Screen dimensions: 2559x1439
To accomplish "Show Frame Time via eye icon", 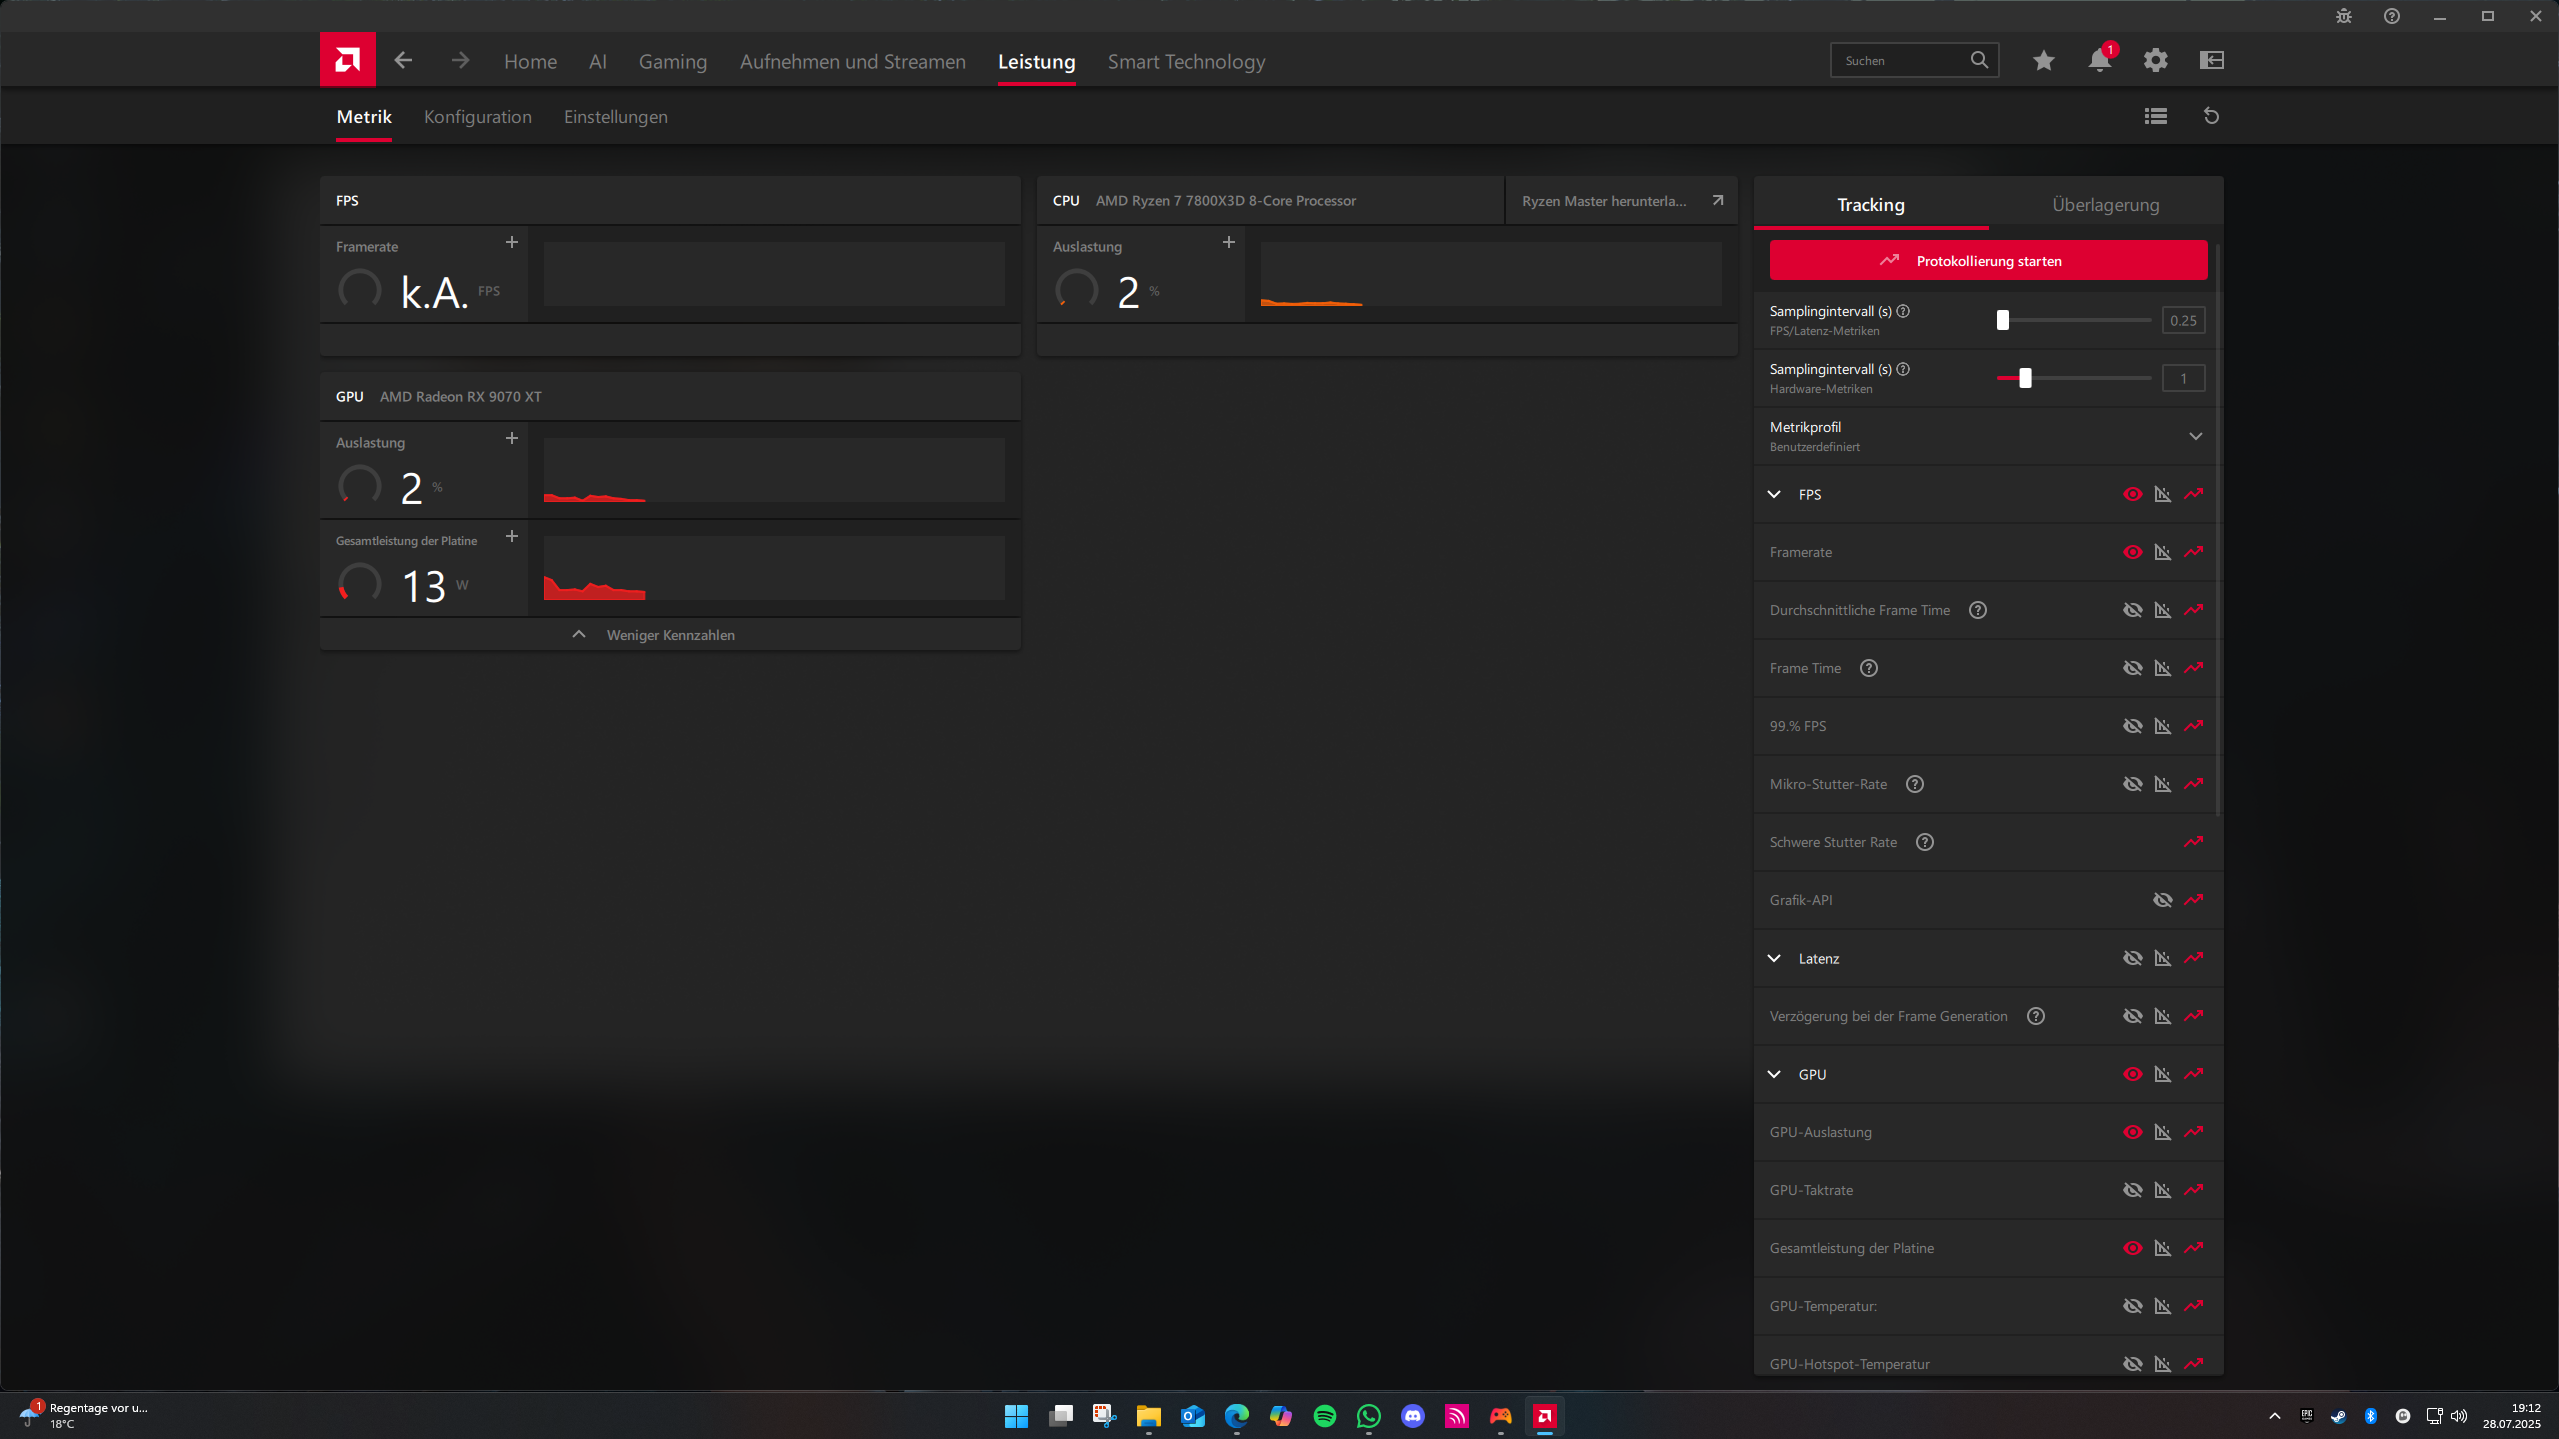I will pyautogui.click(x=2132, y=668).
